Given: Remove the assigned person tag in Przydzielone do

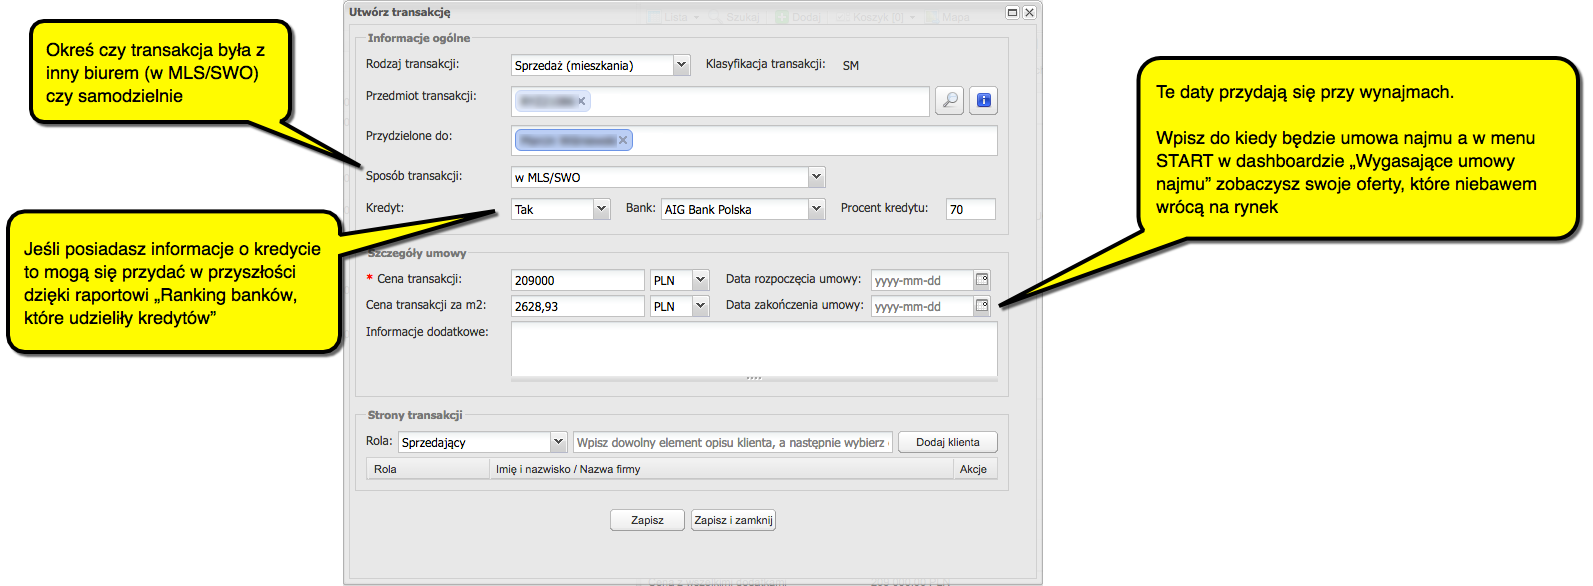Looking at the screenshot, I should (623, 140).
